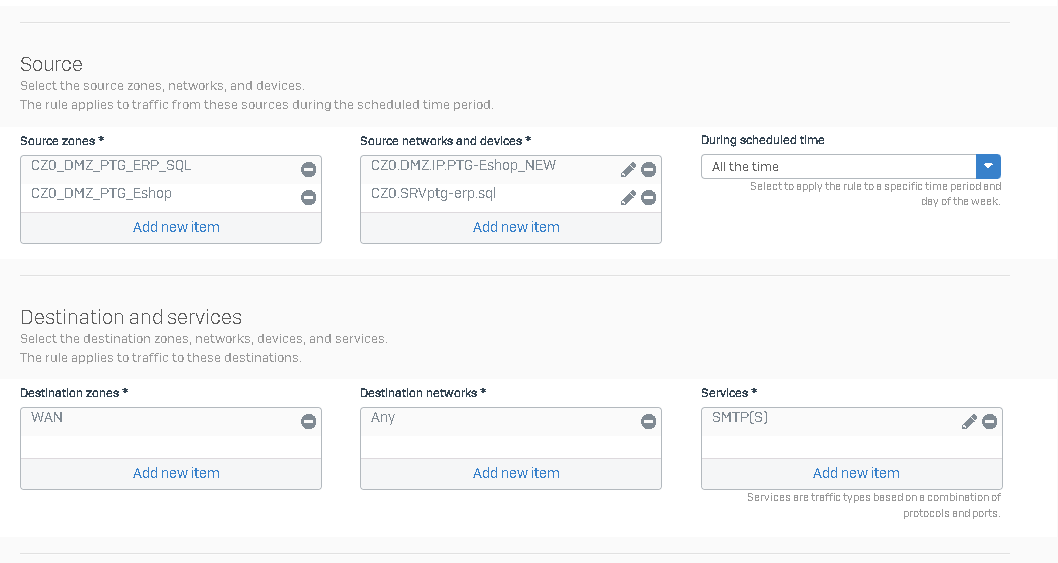Viewport: 1058px width, 563px height.
Task: Remove WAN destination zone
Action: tap(308, 421)
